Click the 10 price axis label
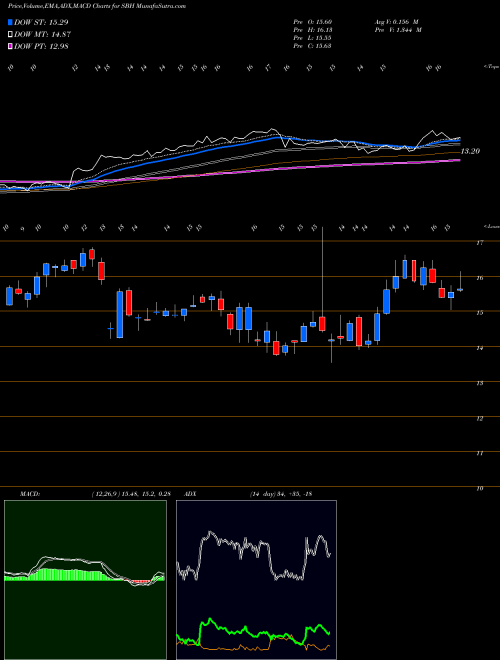Viewport: 500px width, 660px height. point(480,489)
